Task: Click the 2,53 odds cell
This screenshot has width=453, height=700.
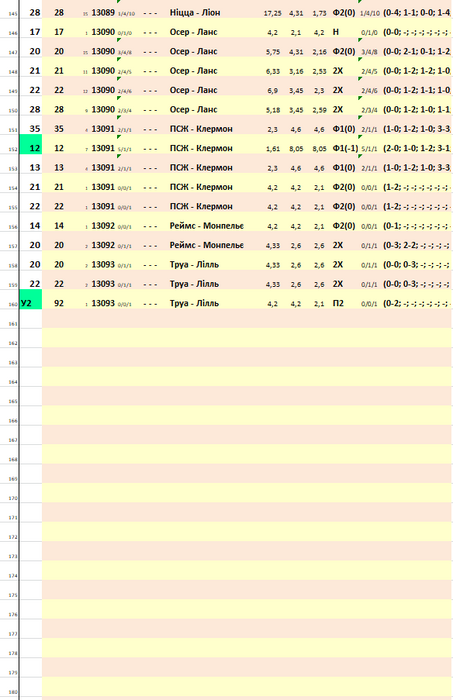Action: pos(319,71)
